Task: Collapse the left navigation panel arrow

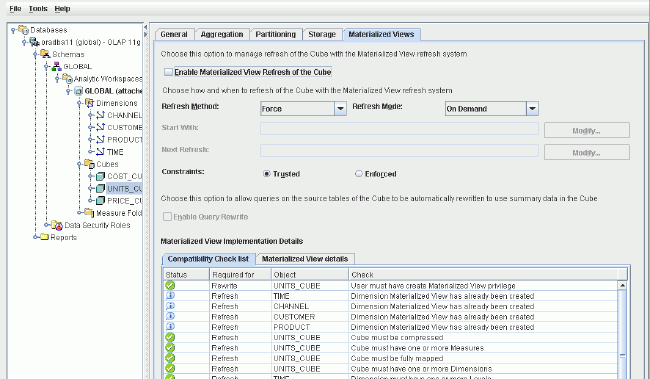Action: coord(146,27)
